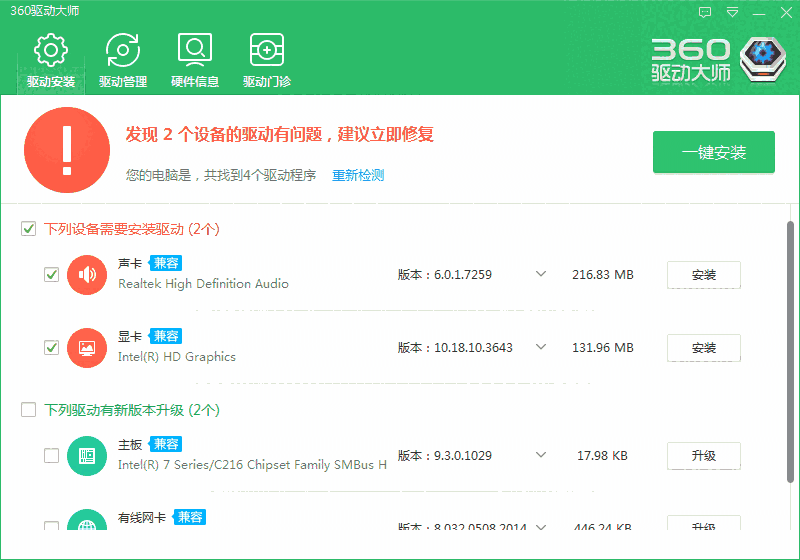Click 安装 for Intel(R) HD Graphics
The height and width of the screenshot is (560, 800).
click(704, 348)
